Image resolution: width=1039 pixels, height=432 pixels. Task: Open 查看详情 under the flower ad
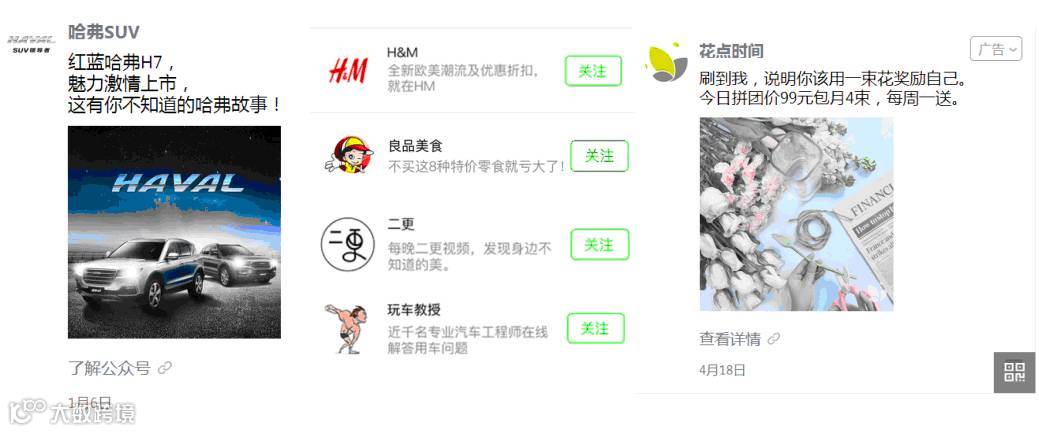[x=730, y=339]
